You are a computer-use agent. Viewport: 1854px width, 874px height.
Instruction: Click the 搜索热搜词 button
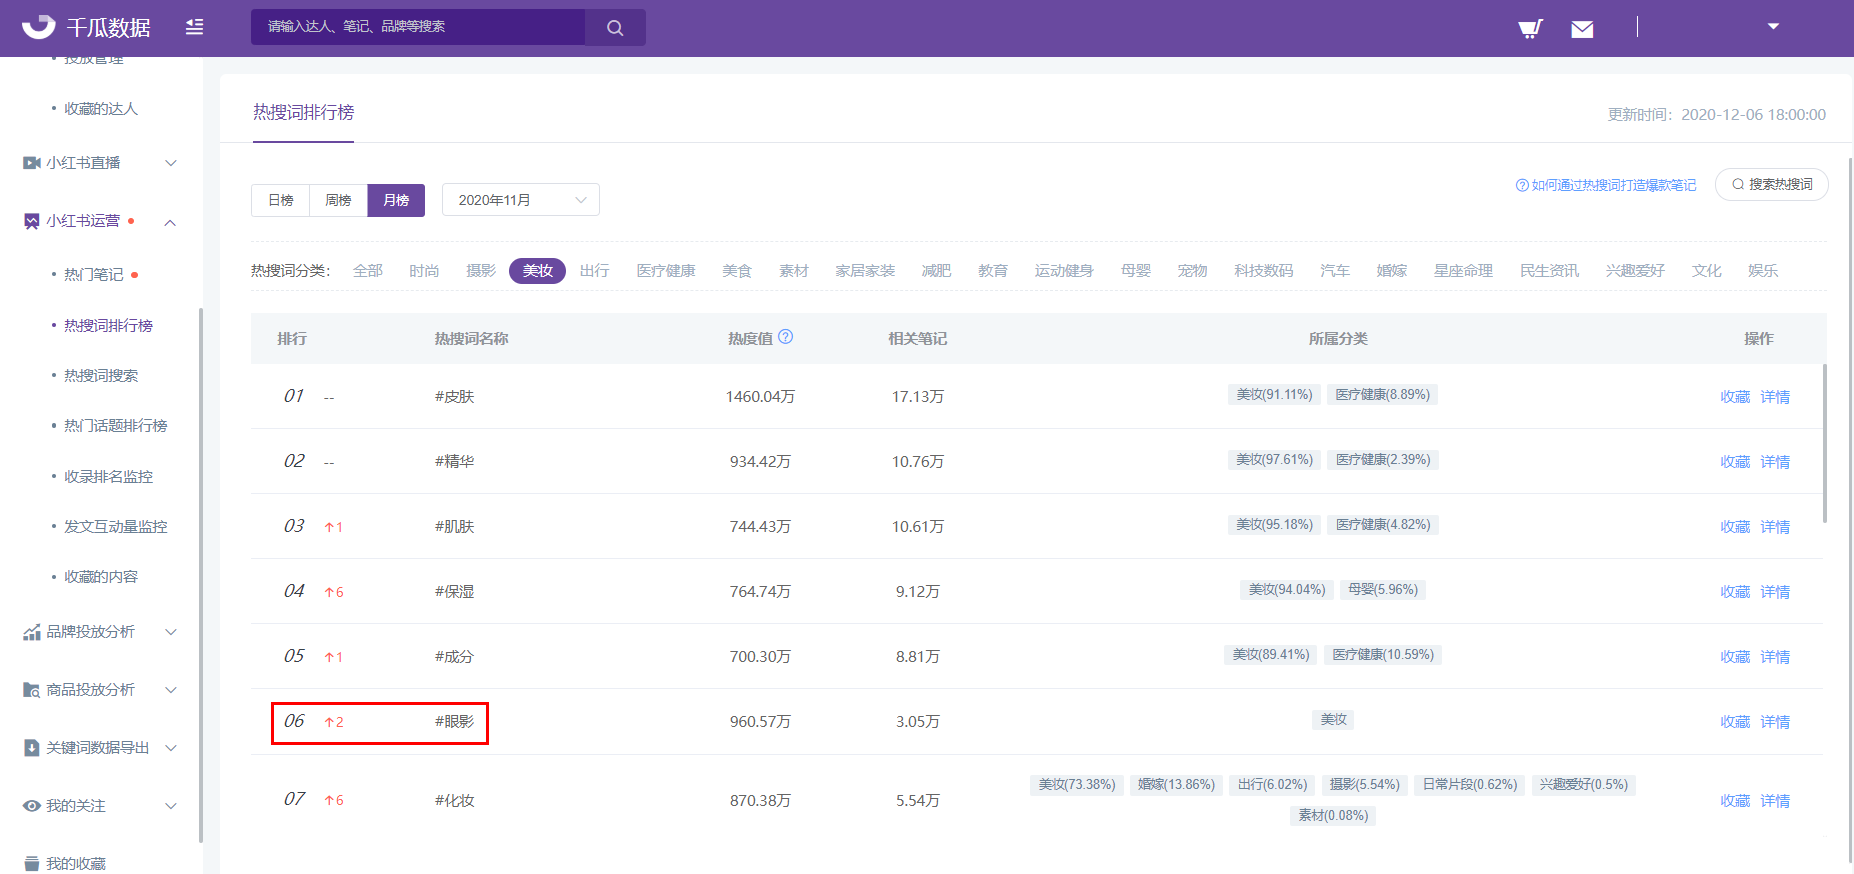(x=1771, y=185)
